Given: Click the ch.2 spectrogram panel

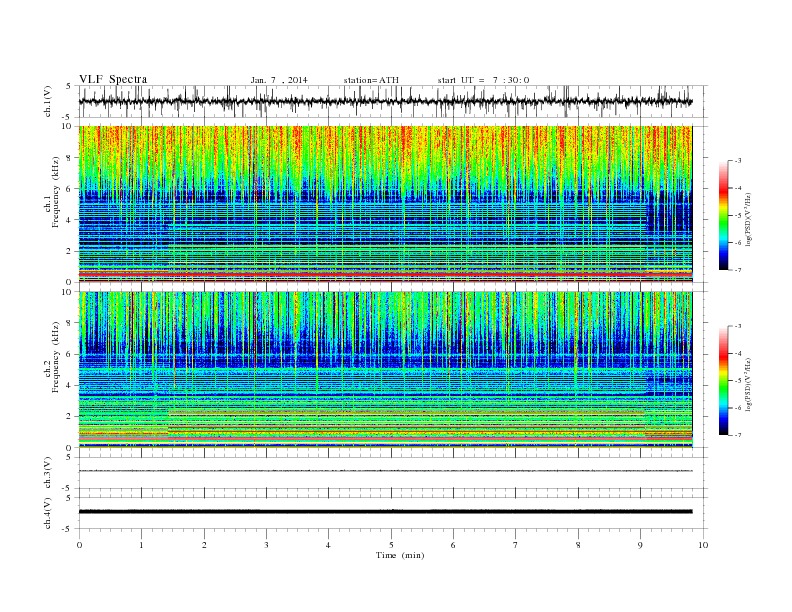Looking at the screenshot, I should click(x=385, y=370).
